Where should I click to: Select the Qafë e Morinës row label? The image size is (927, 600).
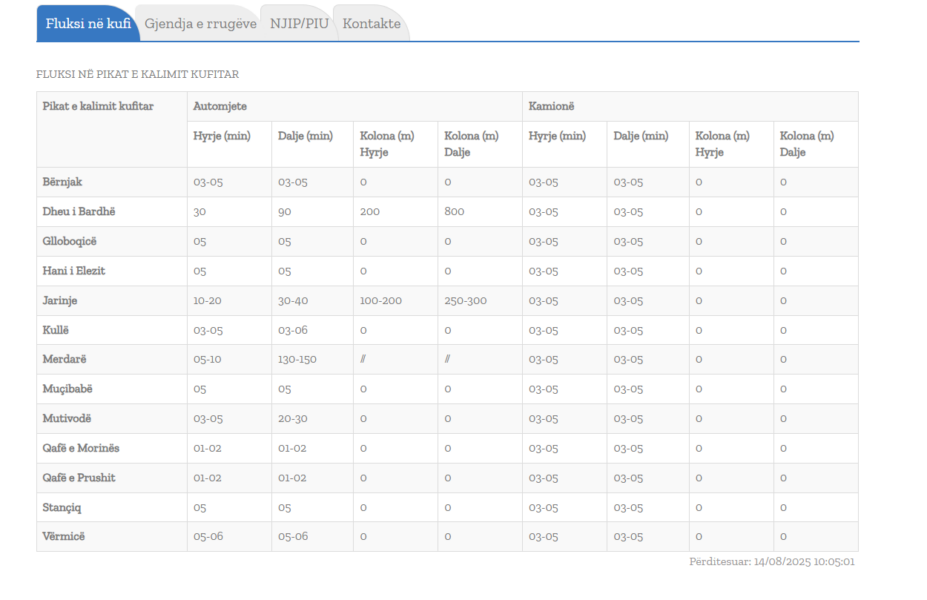[x=81, y=448]
